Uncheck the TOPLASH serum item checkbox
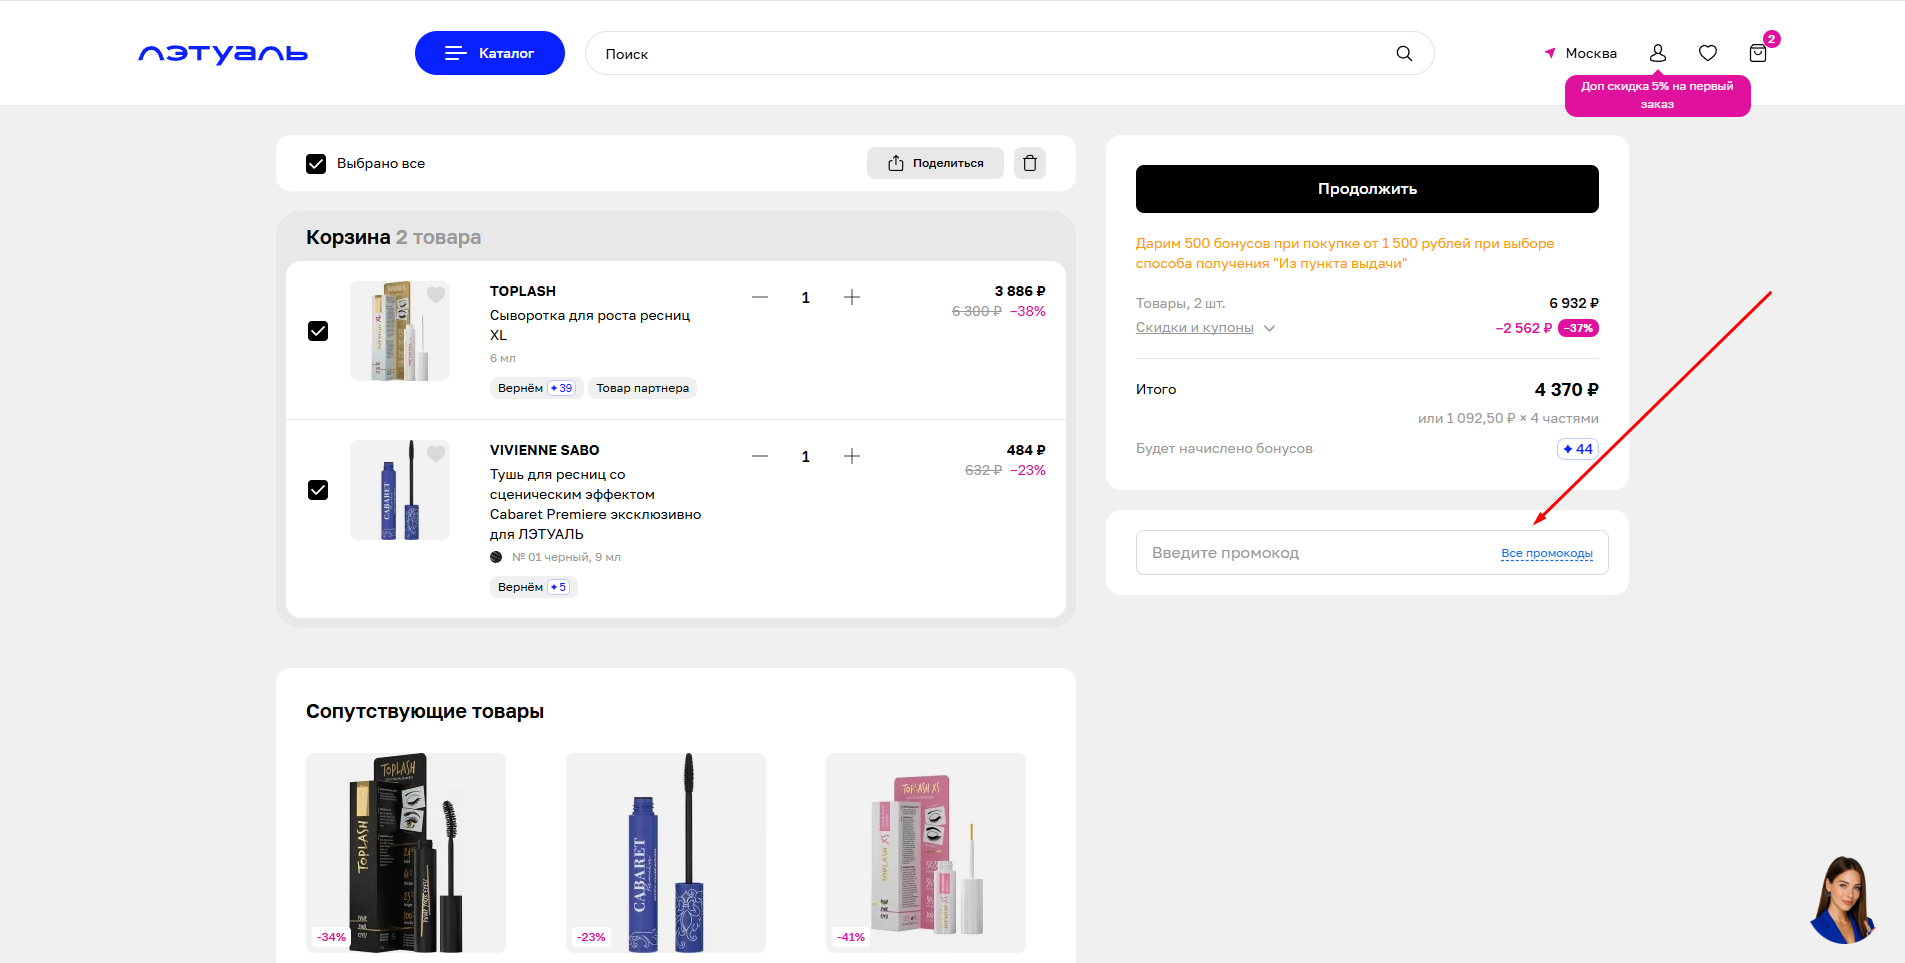Viewport: 1905px width, 963px height. pos(318,331)
